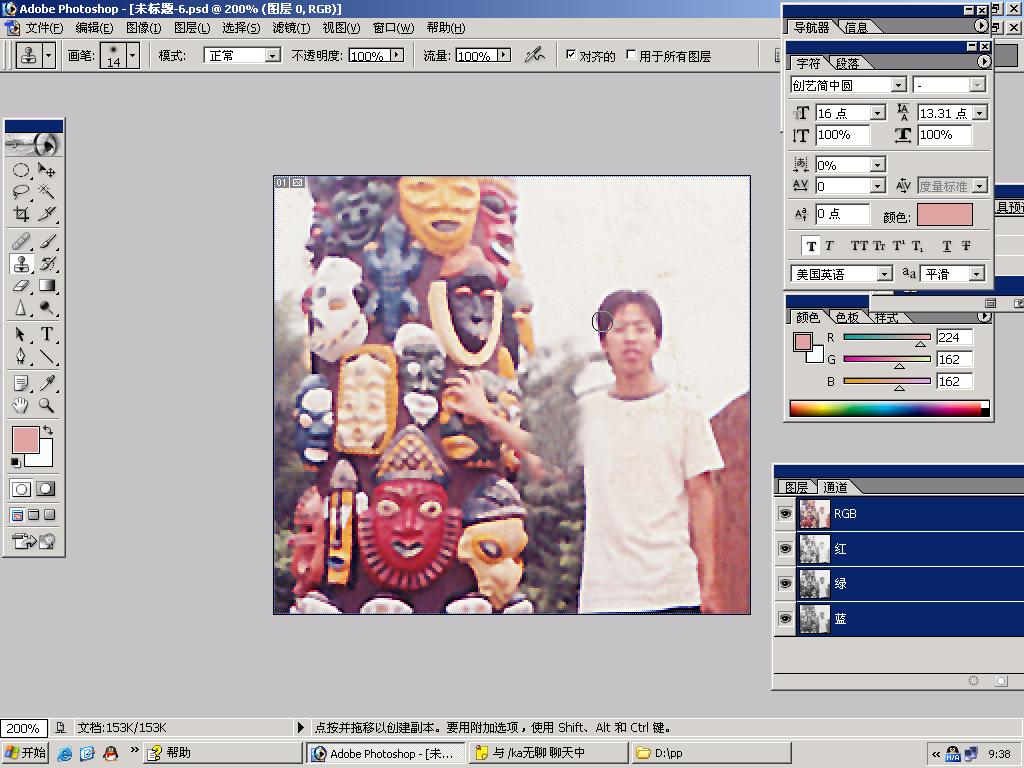Open the 滤镜 menu
Viewport: 1024px width, 768px height.
click(291, 28)
